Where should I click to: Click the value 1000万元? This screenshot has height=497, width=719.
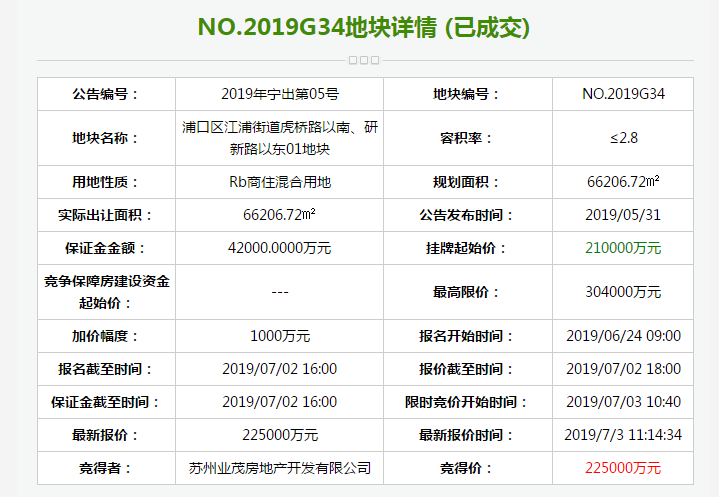coord(280,336)
